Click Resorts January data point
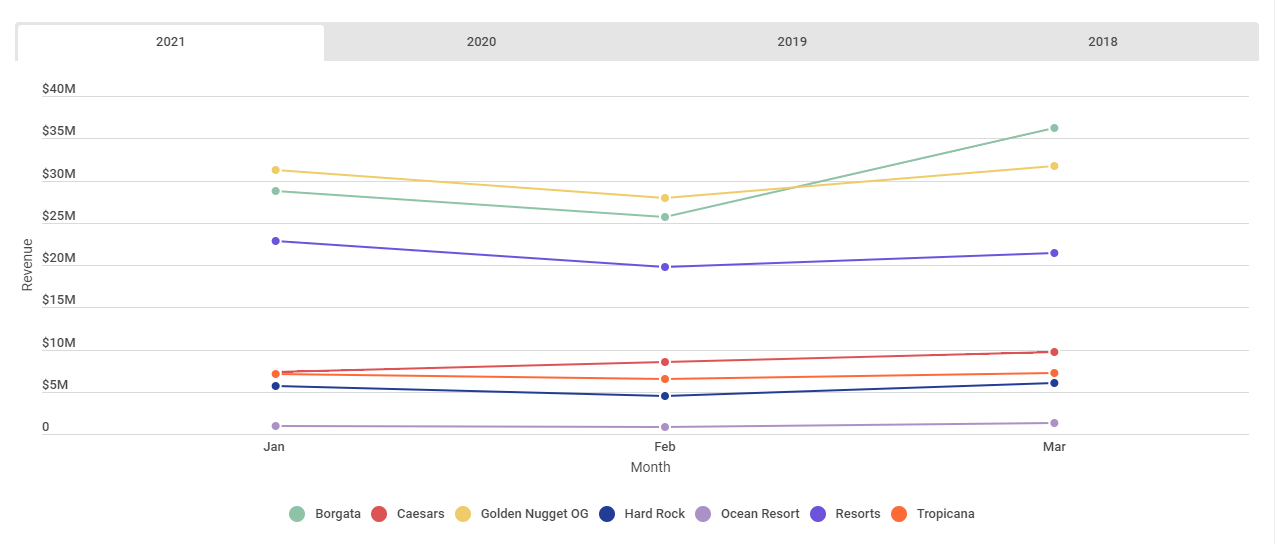Screen dimensions: 1275x544 tap(275, 241)
